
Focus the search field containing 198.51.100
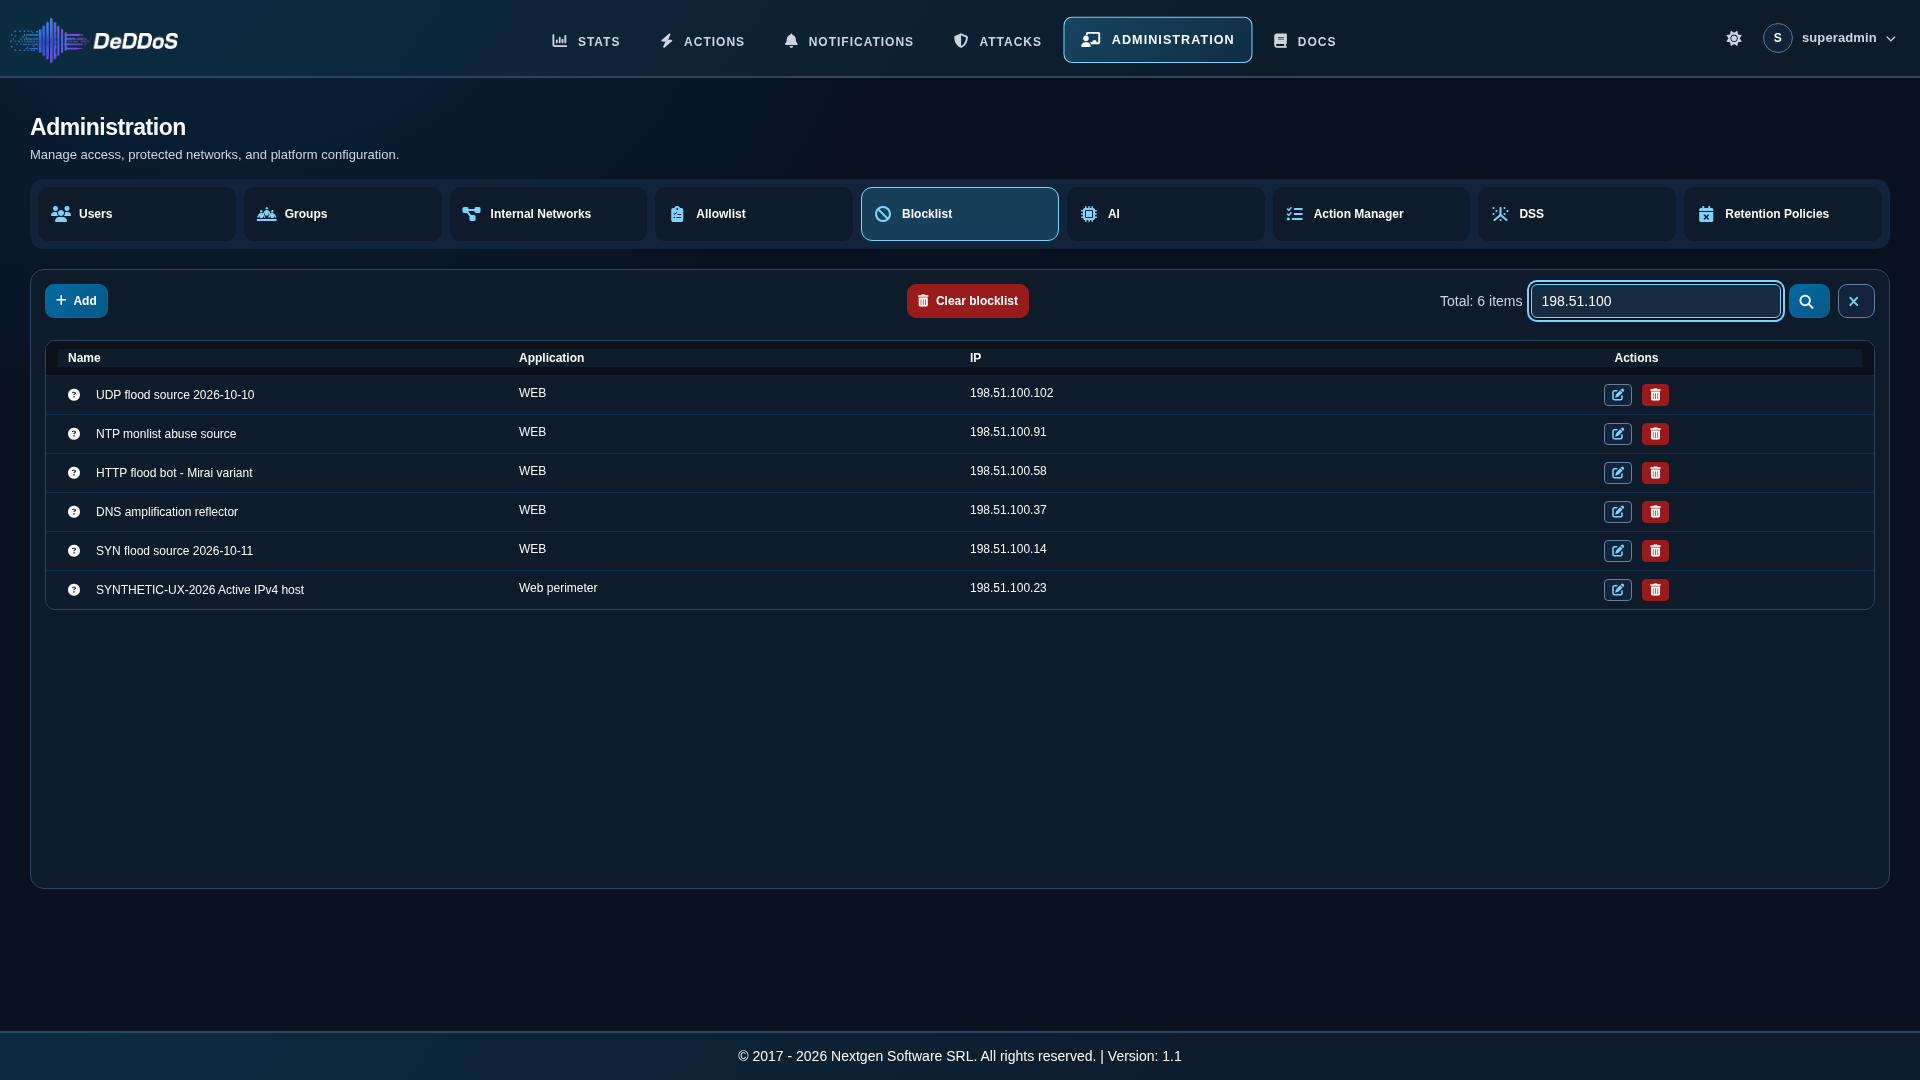pyautogui.click(x=1656, y=301)
